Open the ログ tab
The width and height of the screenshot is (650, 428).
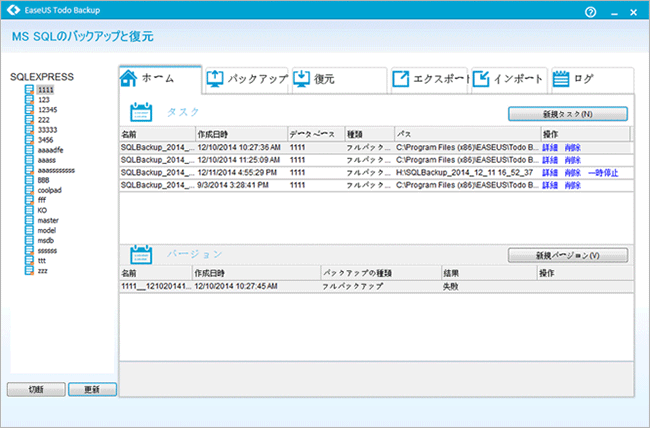592,80
